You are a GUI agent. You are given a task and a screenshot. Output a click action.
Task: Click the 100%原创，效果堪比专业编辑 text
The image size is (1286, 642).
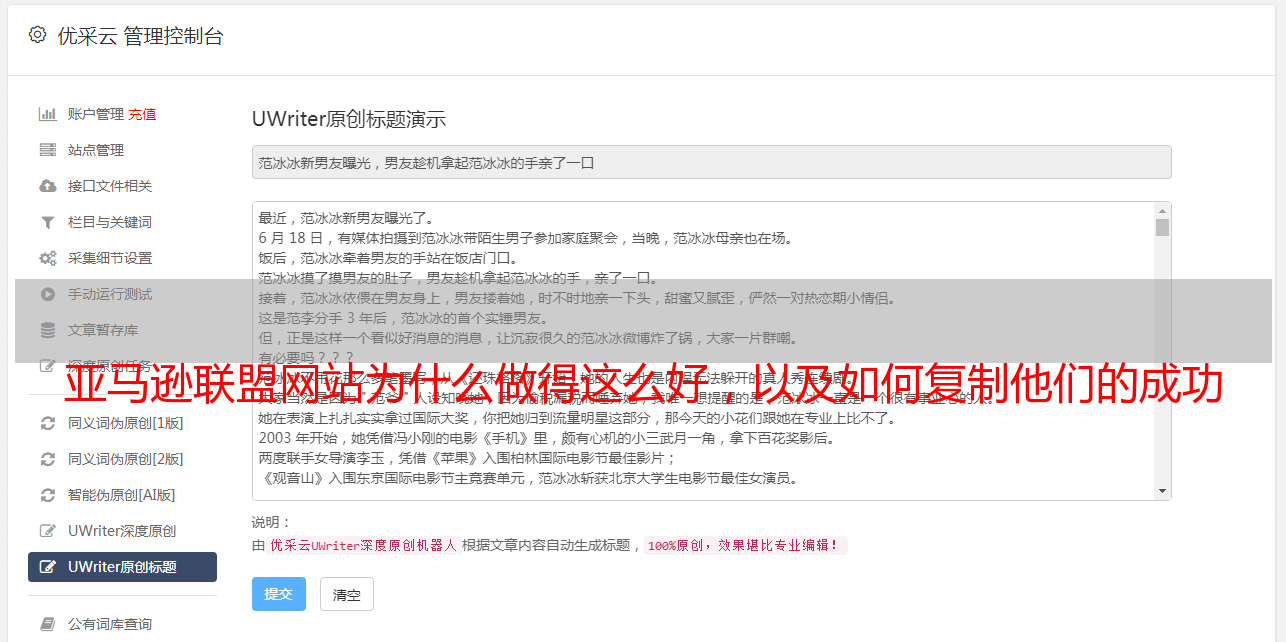pos(744,545)
